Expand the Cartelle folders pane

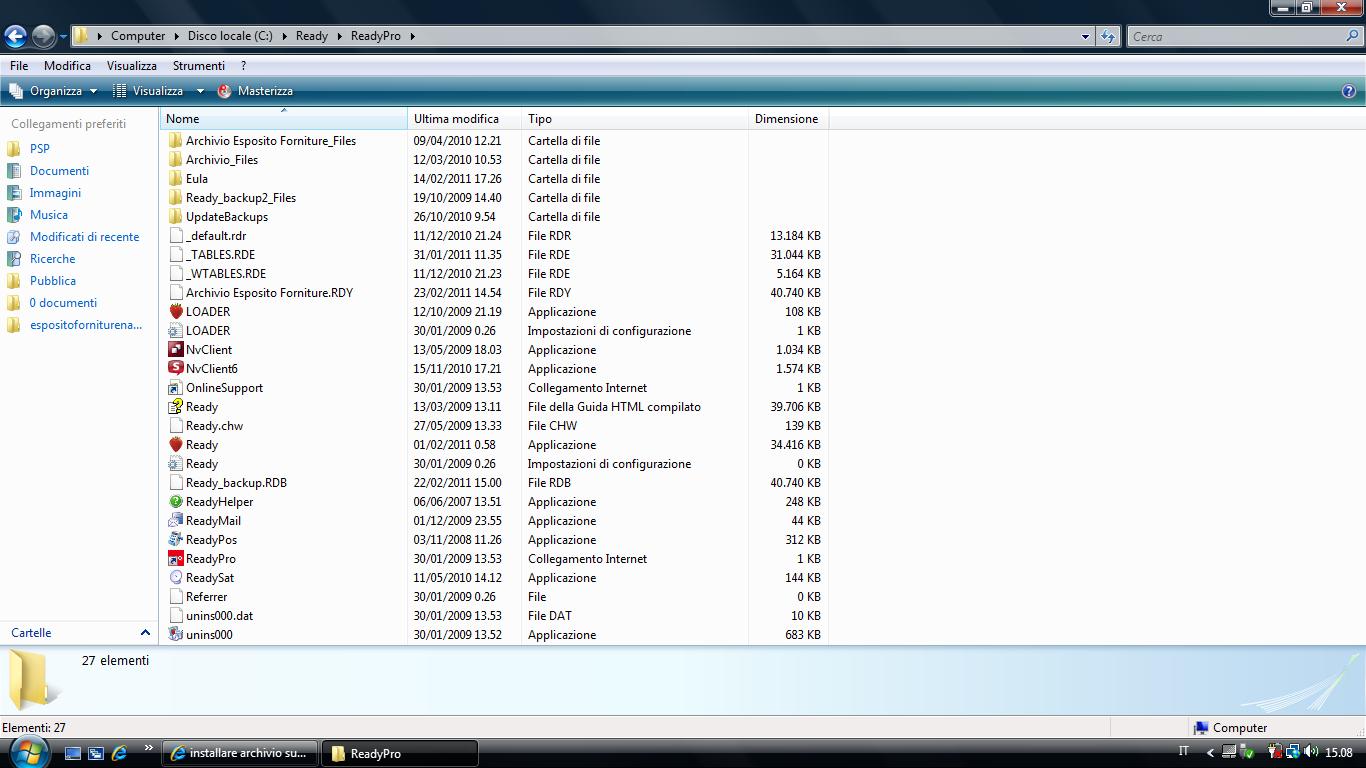(x=145, y=633)
